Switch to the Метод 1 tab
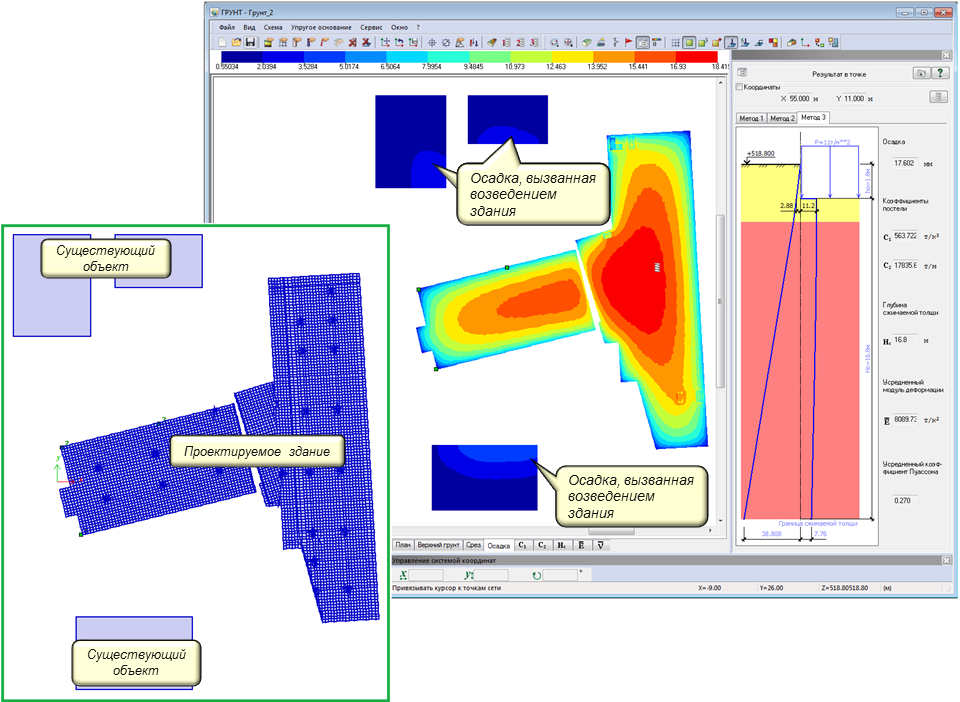This screenshot has height=702, width=960. click(x=750, y=118)
